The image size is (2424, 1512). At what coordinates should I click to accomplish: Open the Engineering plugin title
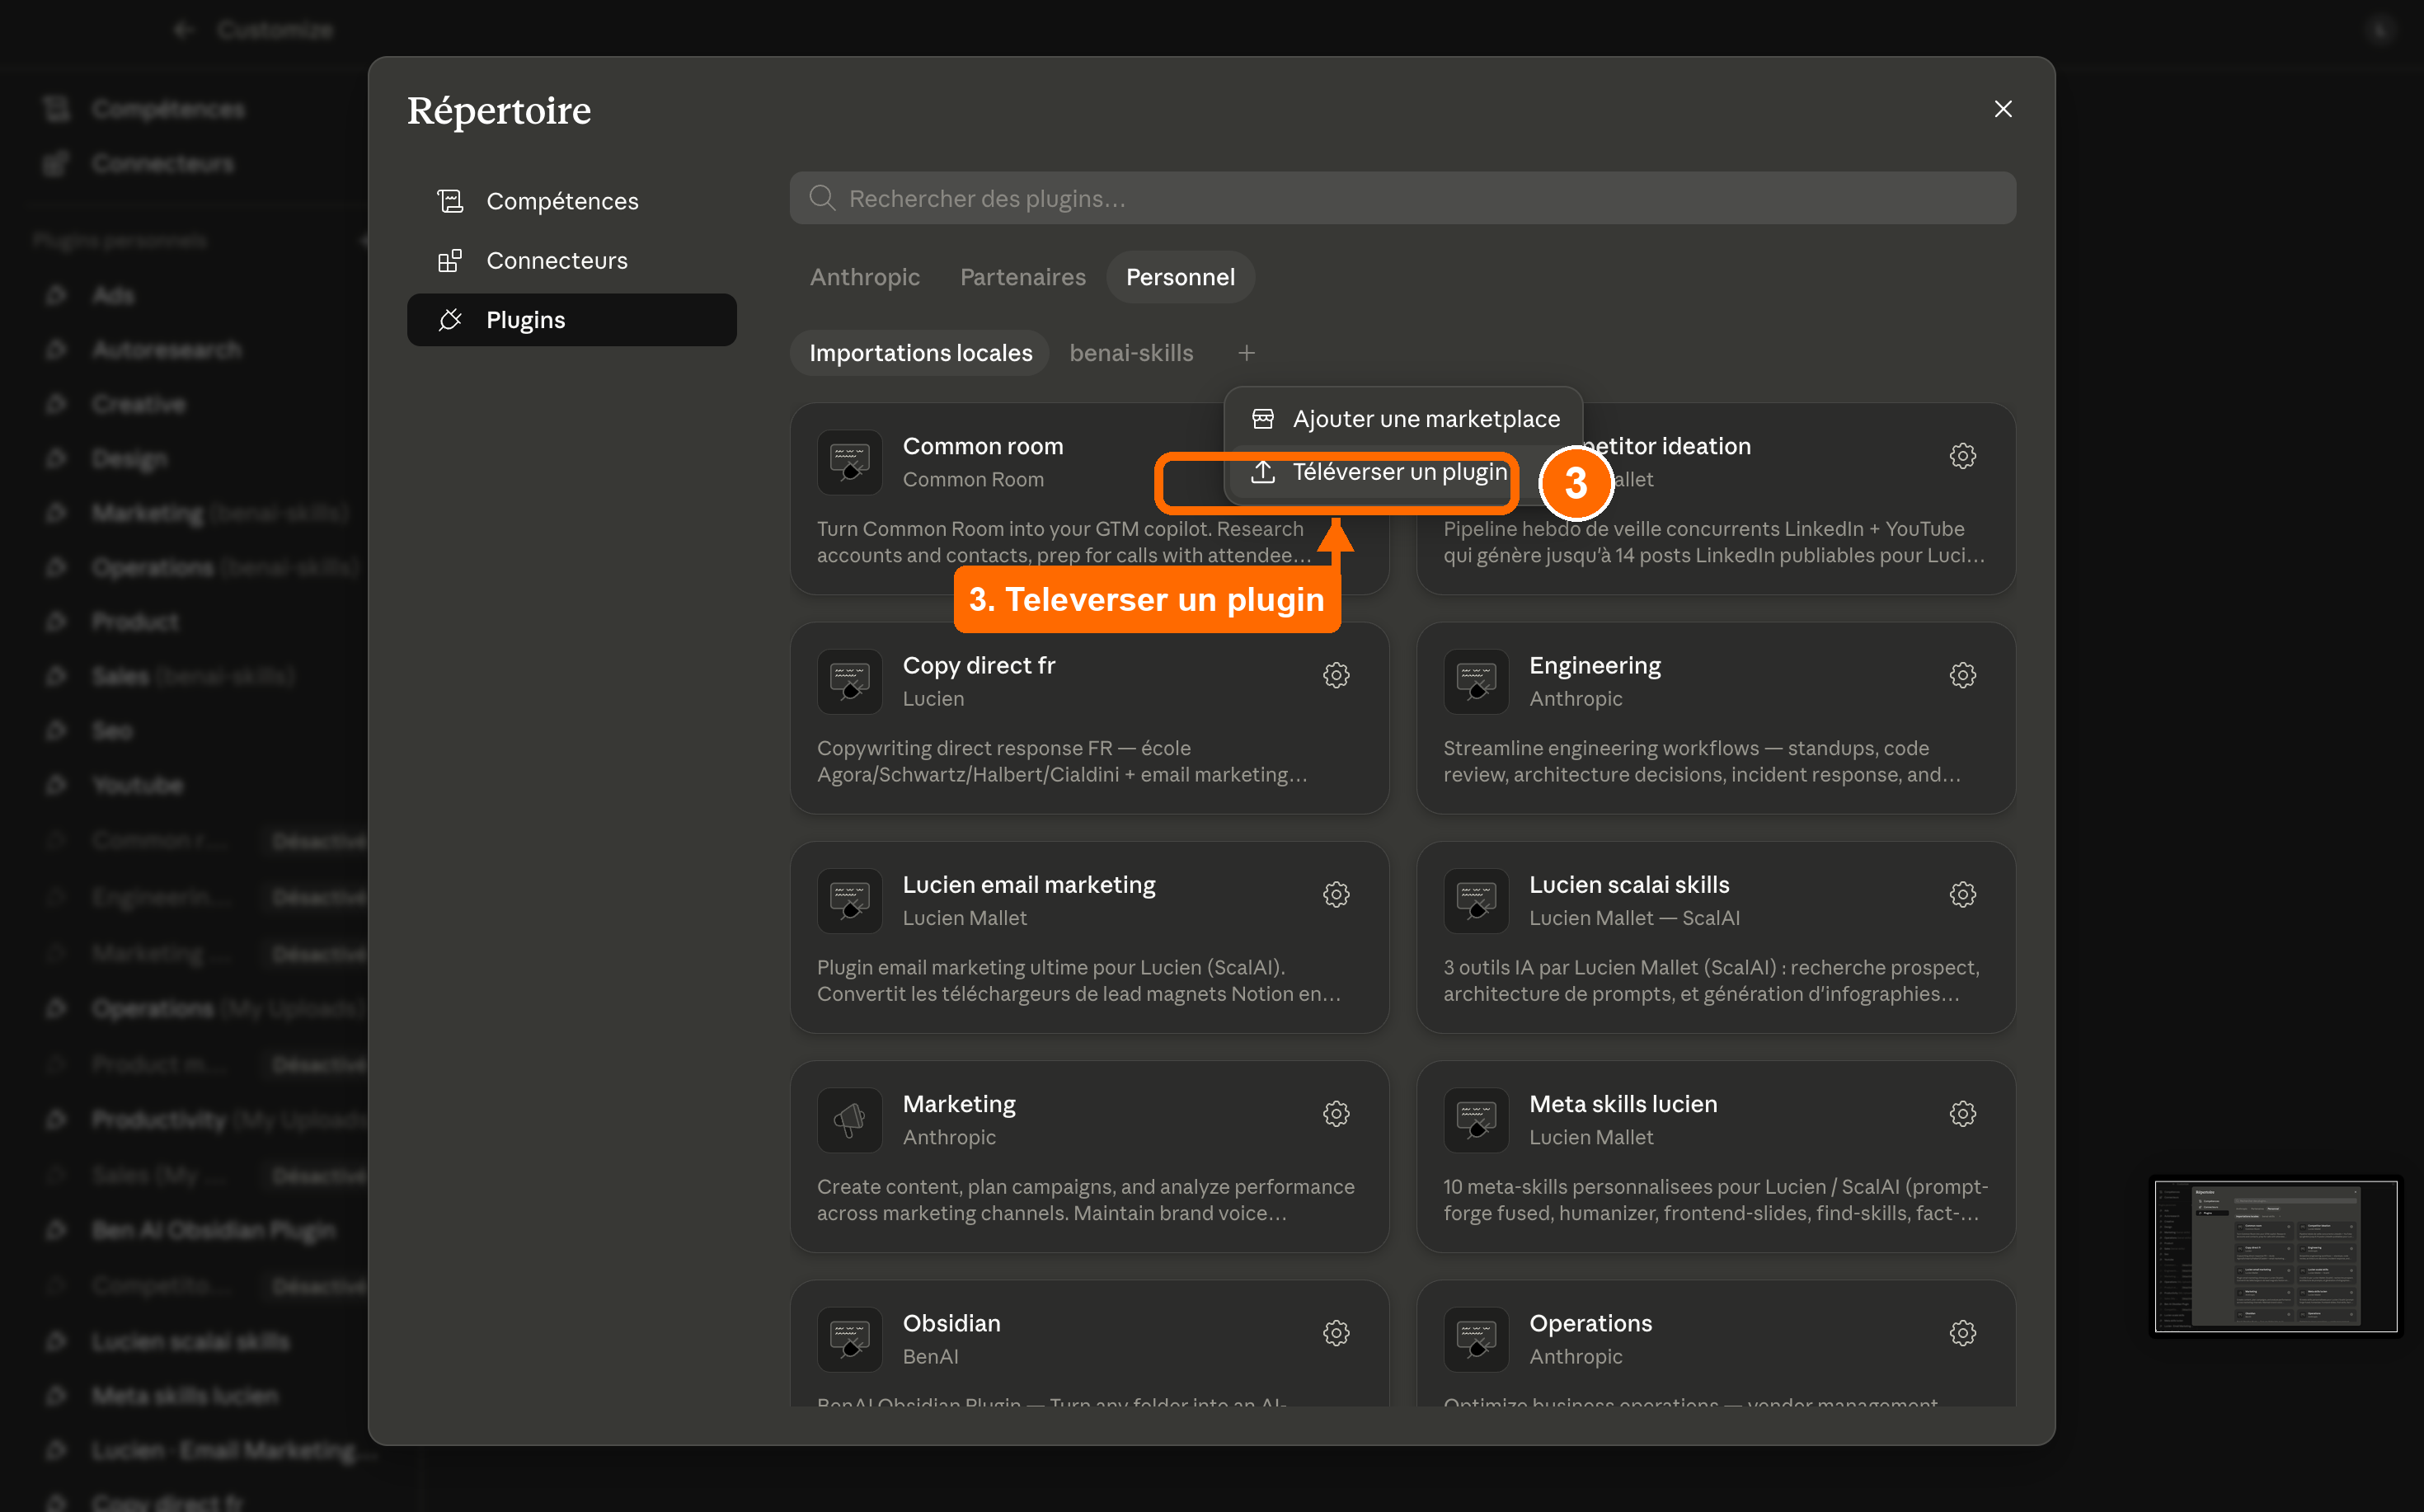[1594, 665]
